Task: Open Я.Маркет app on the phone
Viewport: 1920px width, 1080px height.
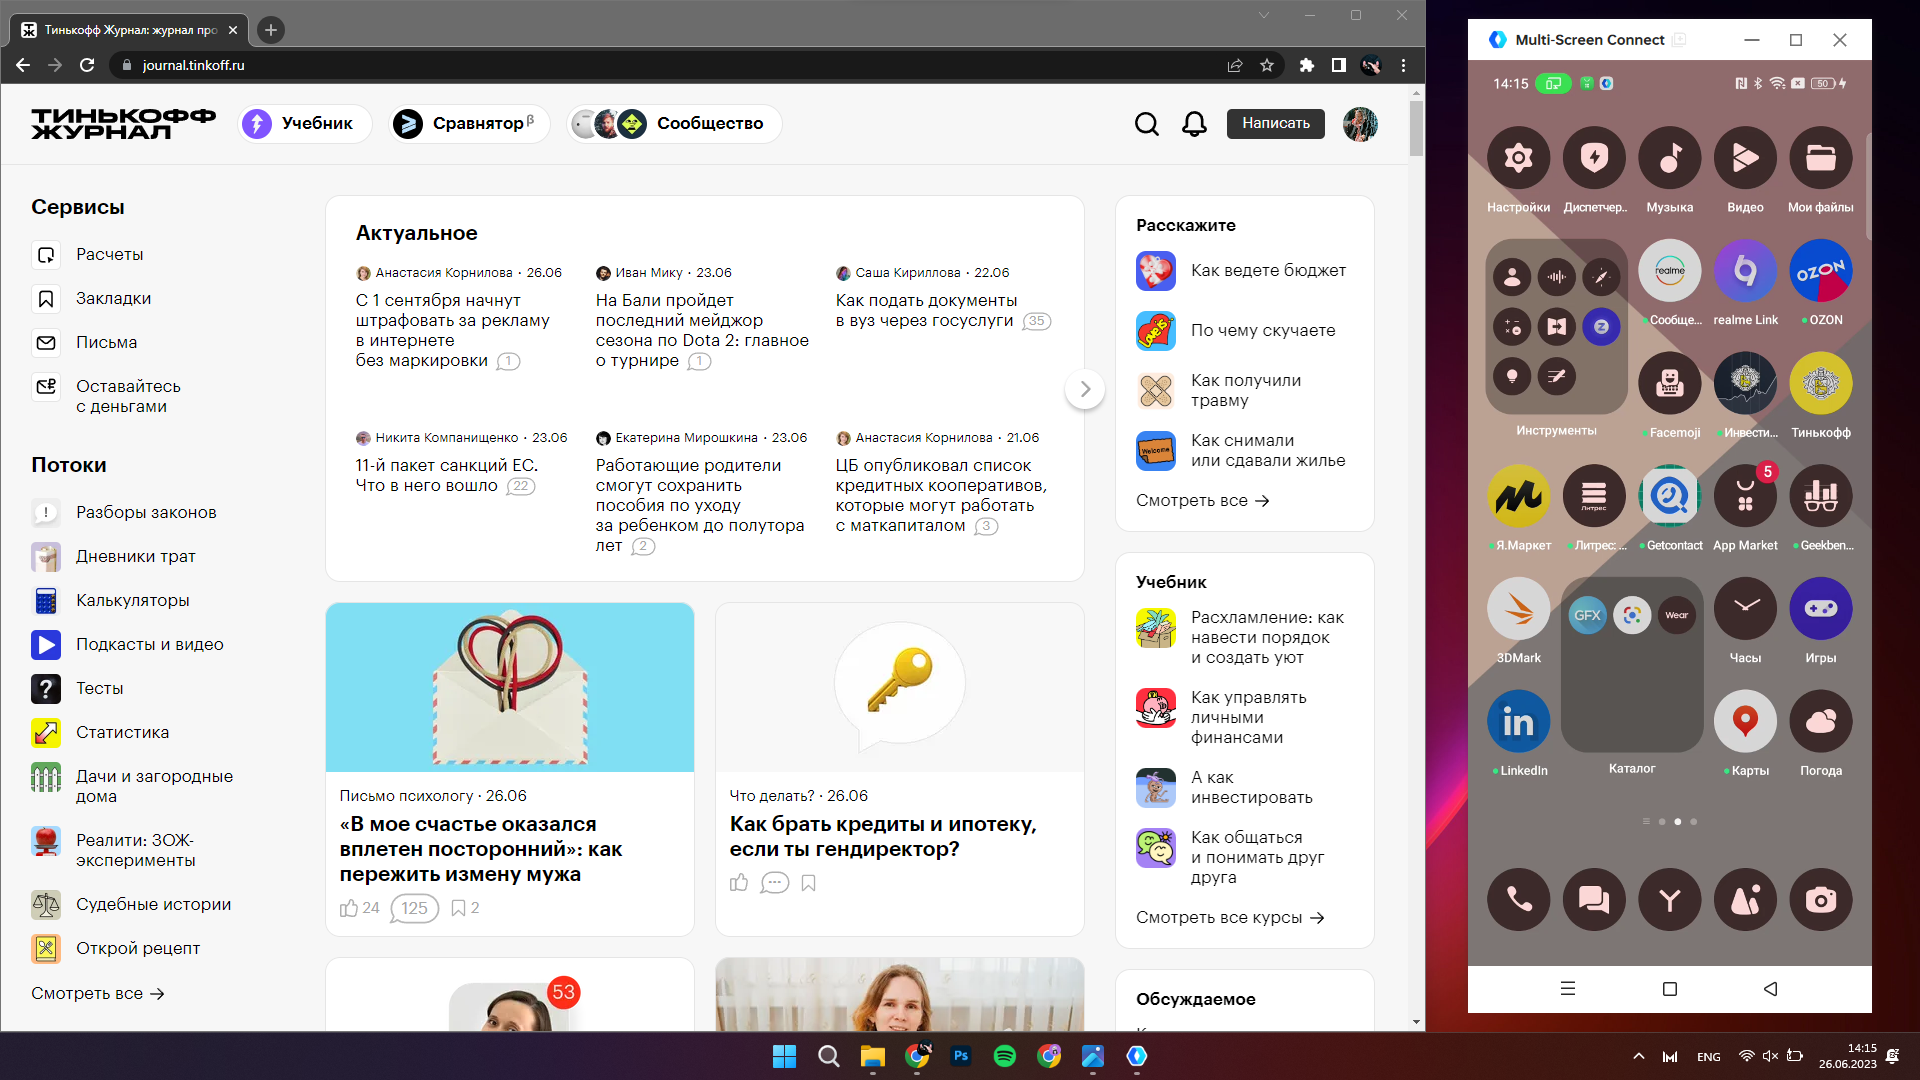Action: 1518,496
